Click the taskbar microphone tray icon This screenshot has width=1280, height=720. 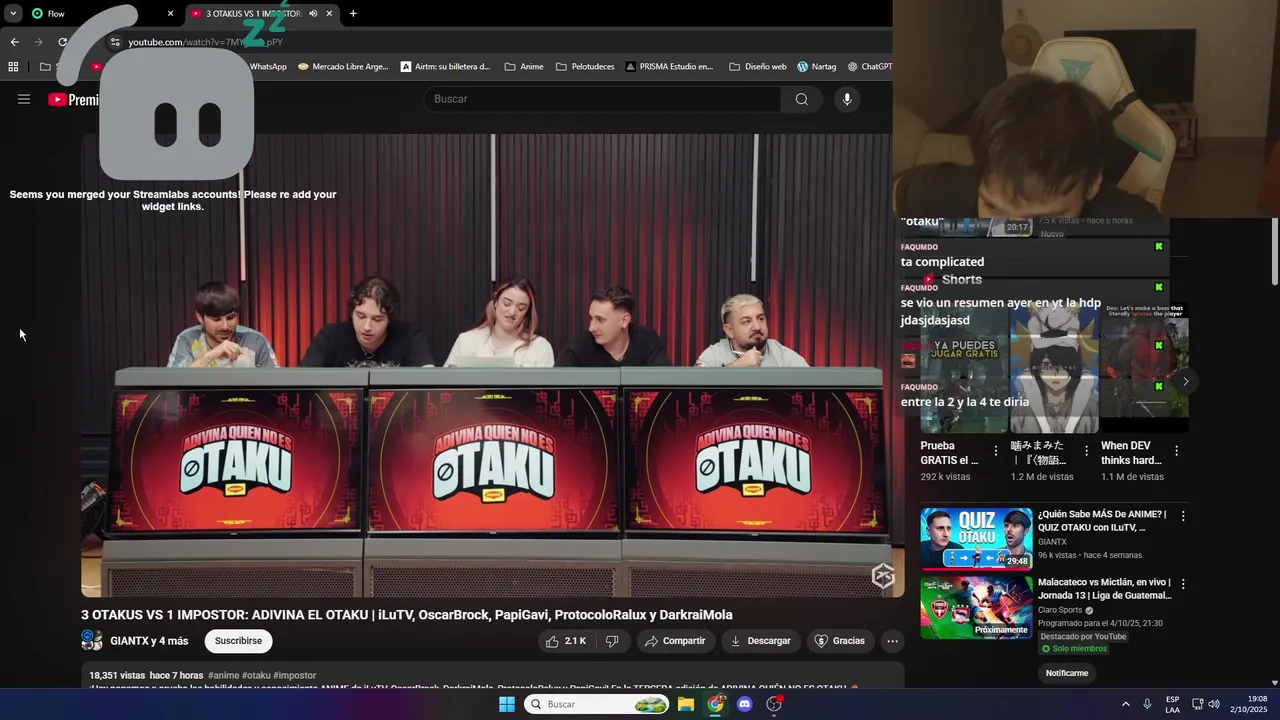pos(1147,704)
